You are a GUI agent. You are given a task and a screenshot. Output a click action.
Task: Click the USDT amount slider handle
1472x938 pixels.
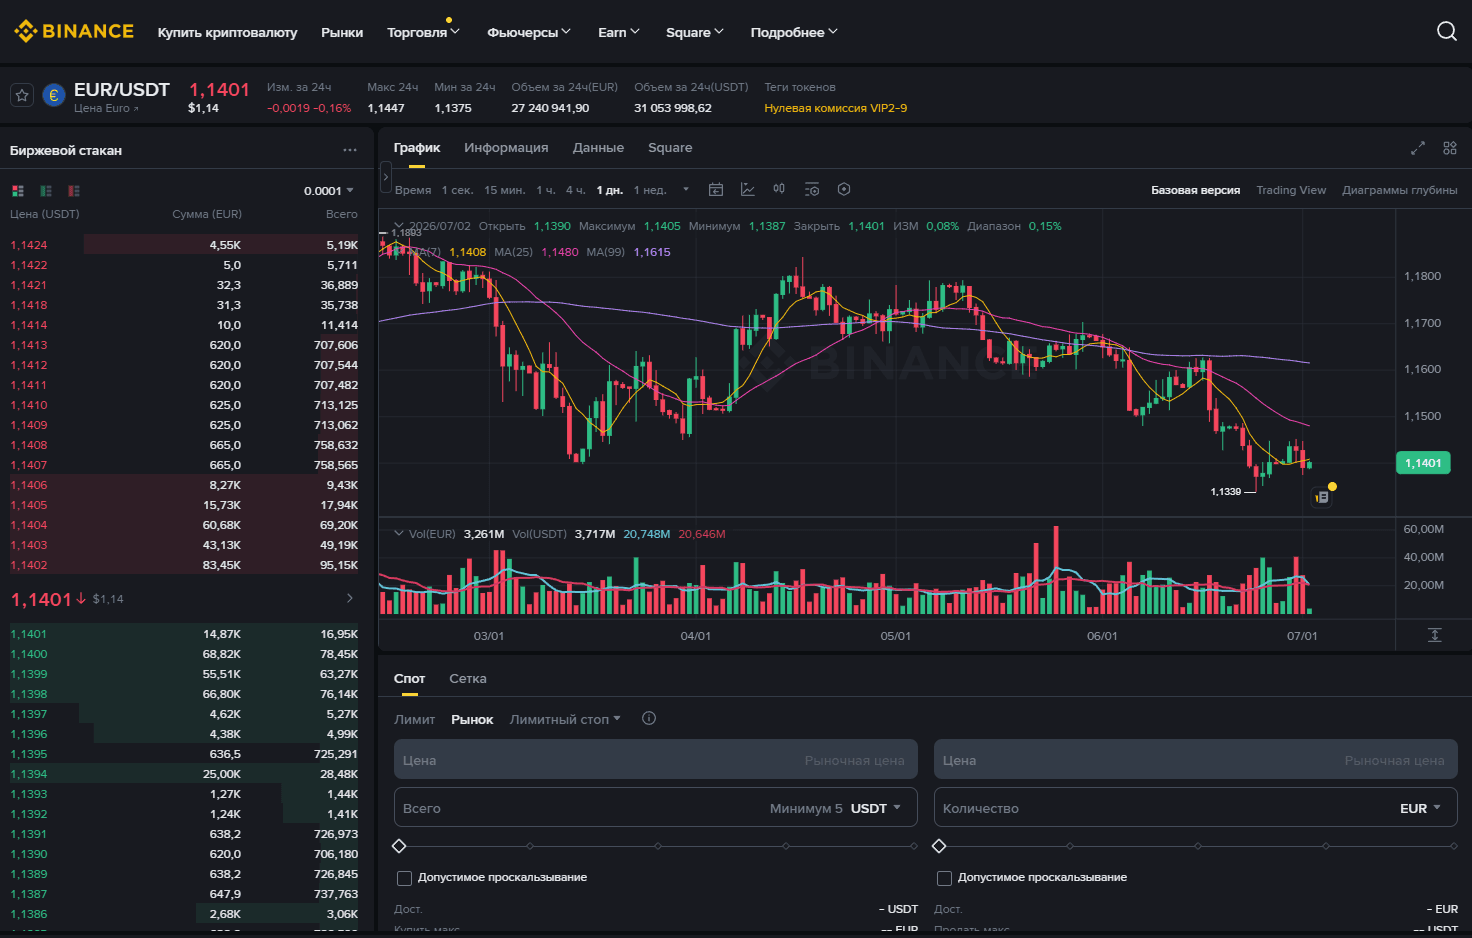(399, 846)
